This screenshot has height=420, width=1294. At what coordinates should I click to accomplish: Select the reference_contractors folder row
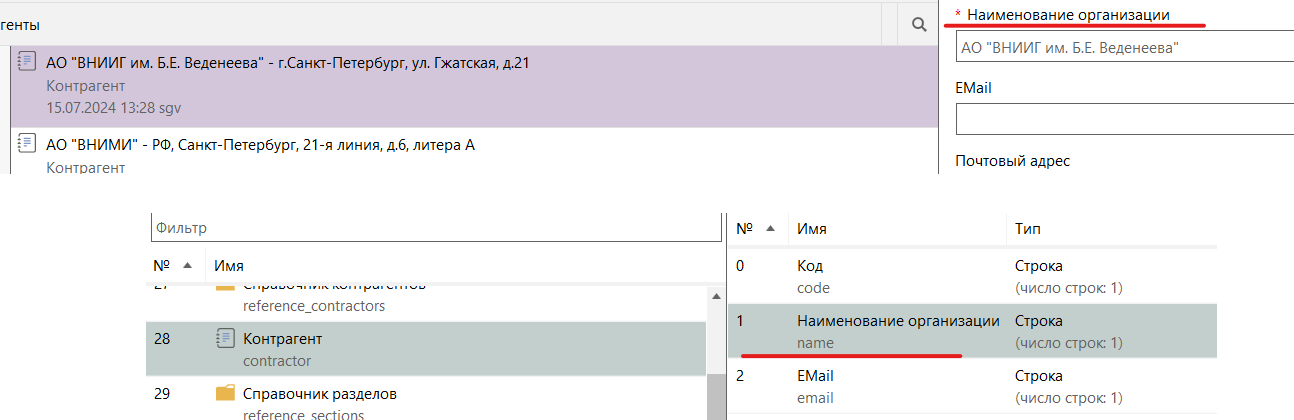426,299
